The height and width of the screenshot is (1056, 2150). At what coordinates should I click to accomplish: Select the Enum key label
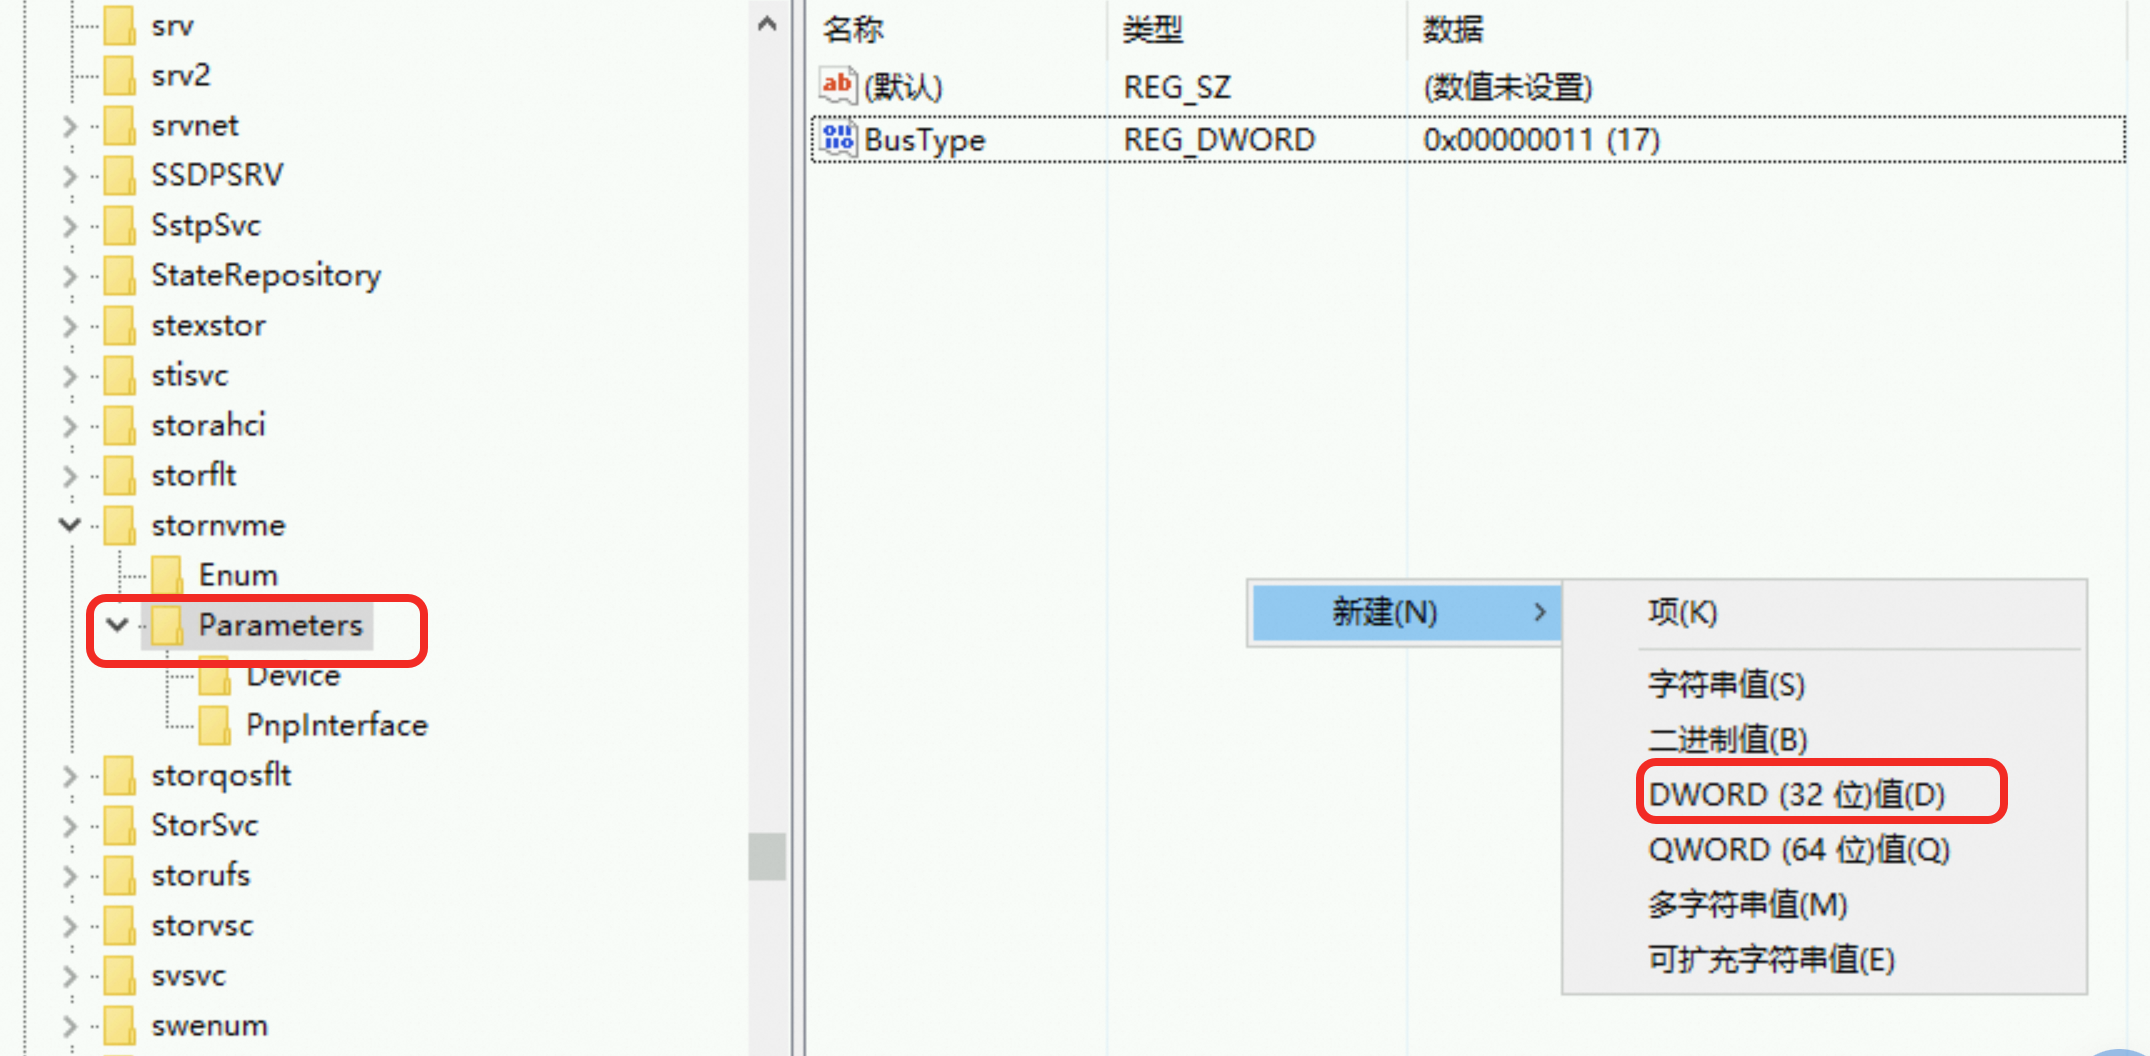coord(238,575)
